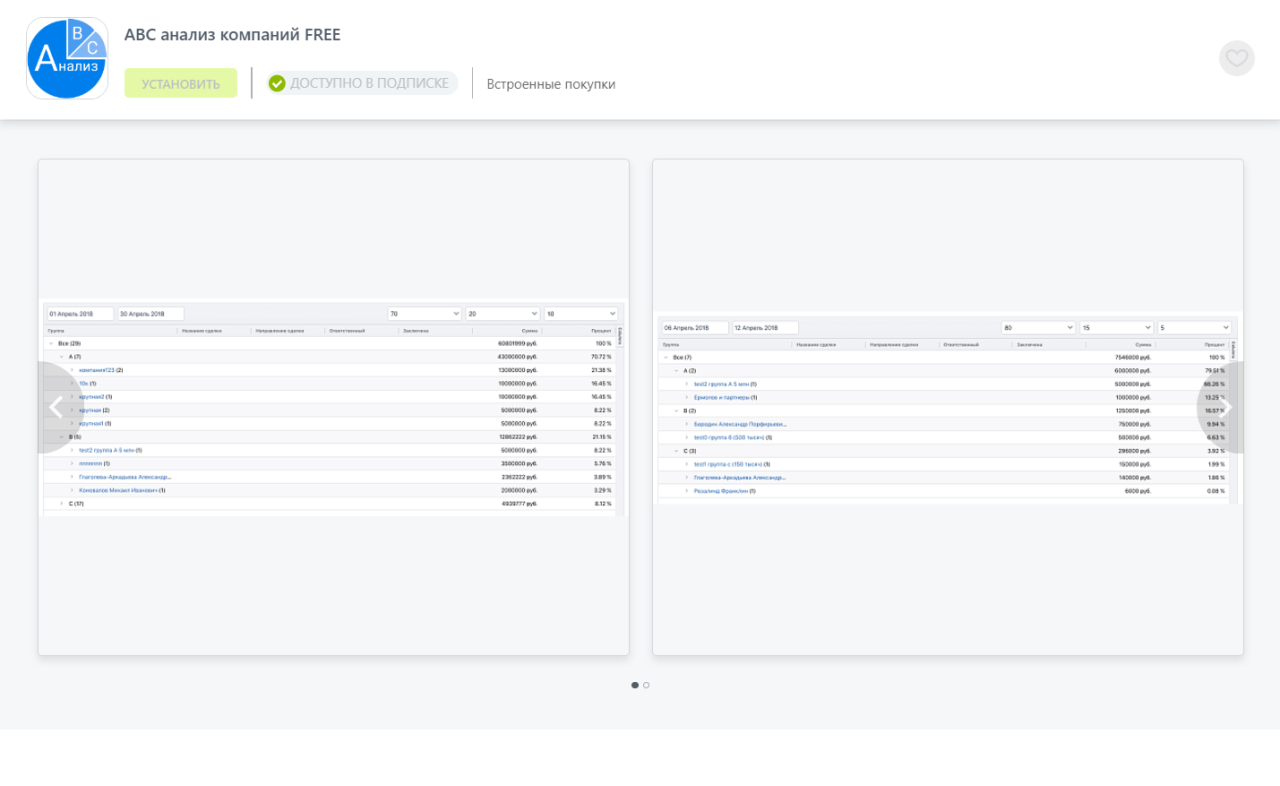Screen dimensions: 1280x786
Task: Click the ABC Анализ app logo
Action: [x=67, y=58]
